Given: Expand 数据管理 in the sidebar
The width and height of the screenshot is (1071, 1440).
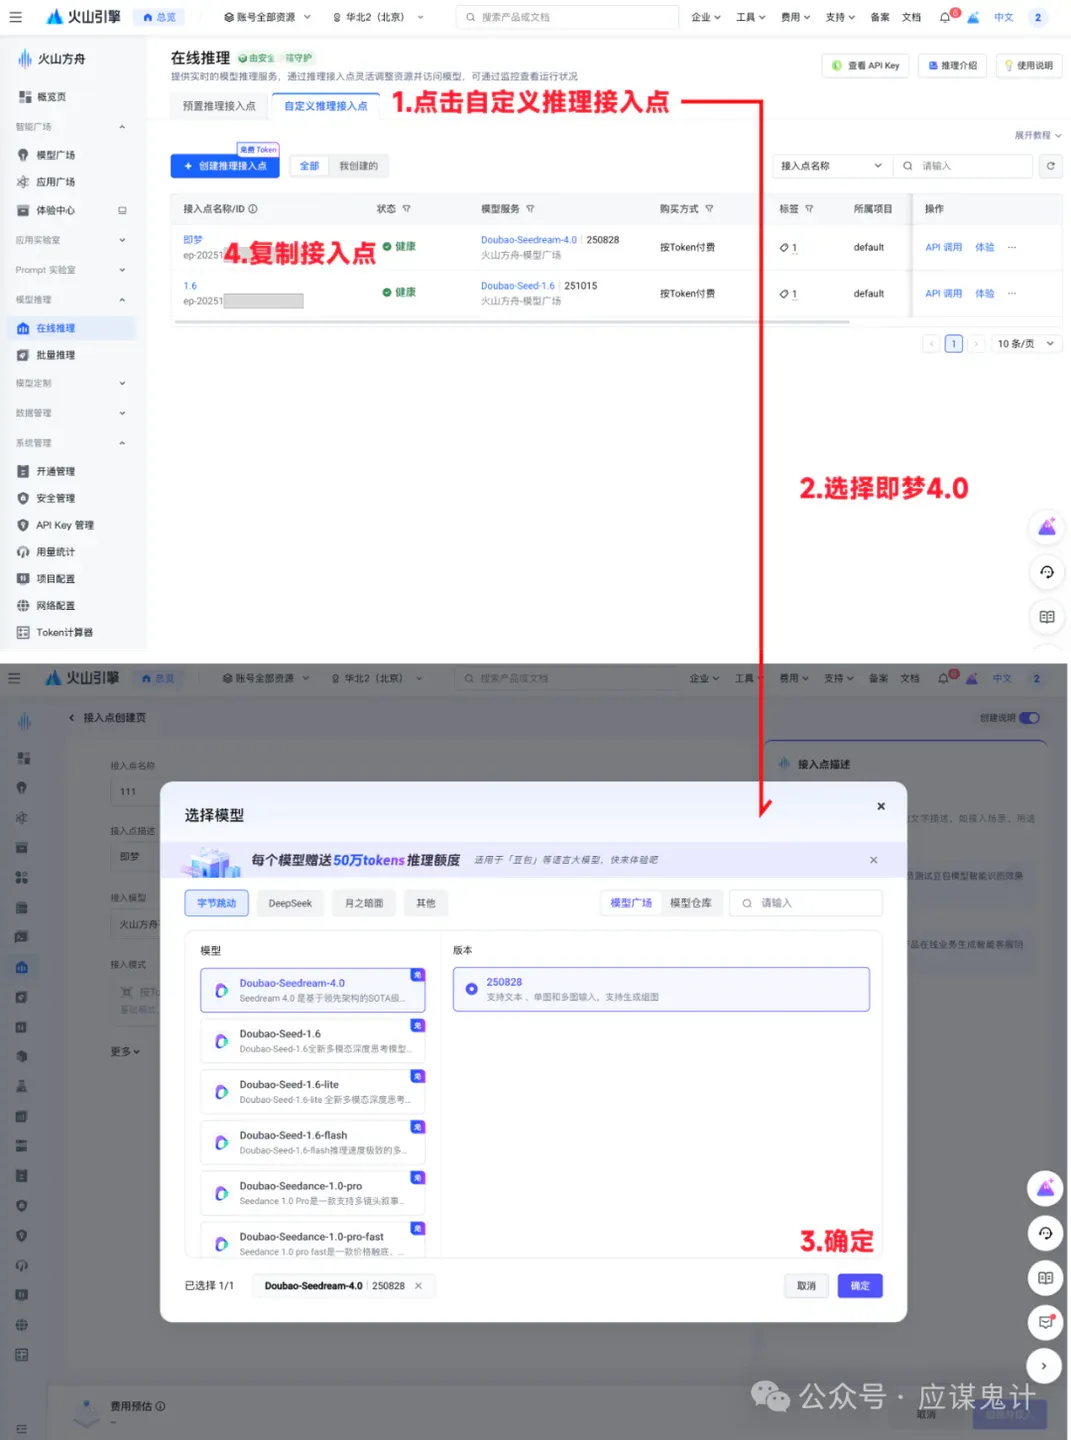Looking at the screenshot, I should [70, 413].
